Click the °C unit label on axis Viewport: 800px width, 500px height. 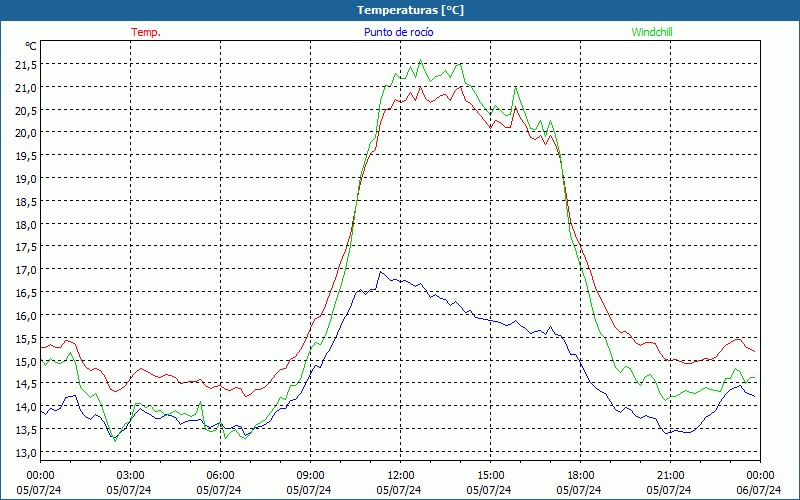point(31,46)
